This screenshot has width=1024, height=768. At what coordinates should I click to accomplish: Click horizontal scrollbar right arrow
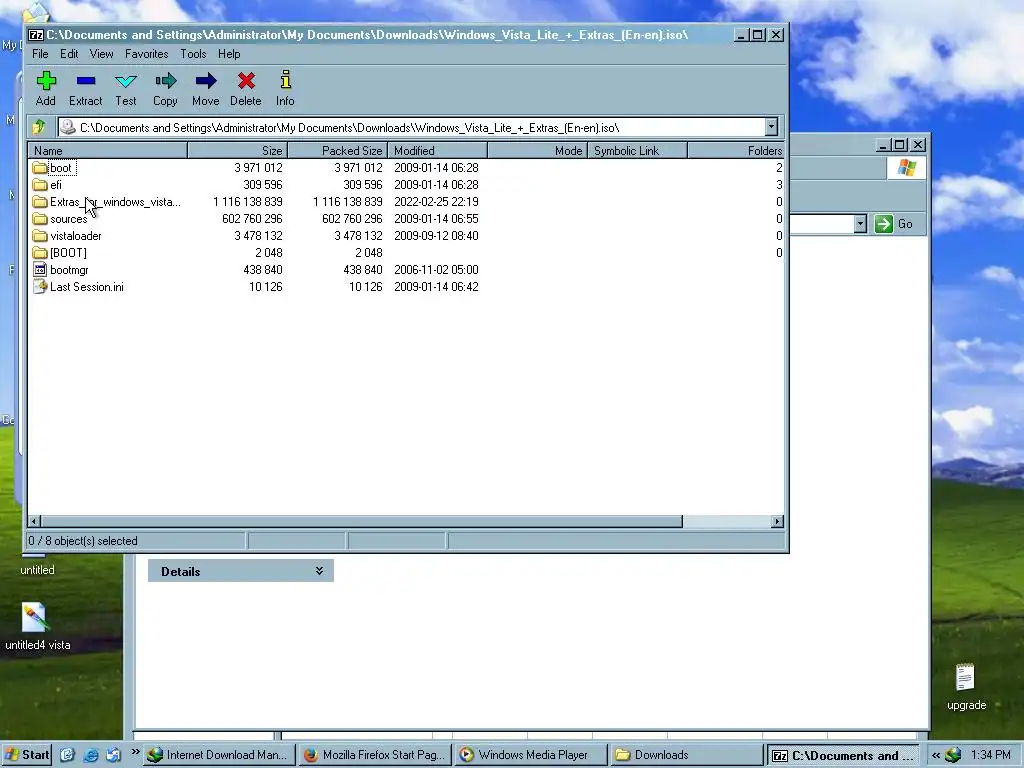click(777, 521)
